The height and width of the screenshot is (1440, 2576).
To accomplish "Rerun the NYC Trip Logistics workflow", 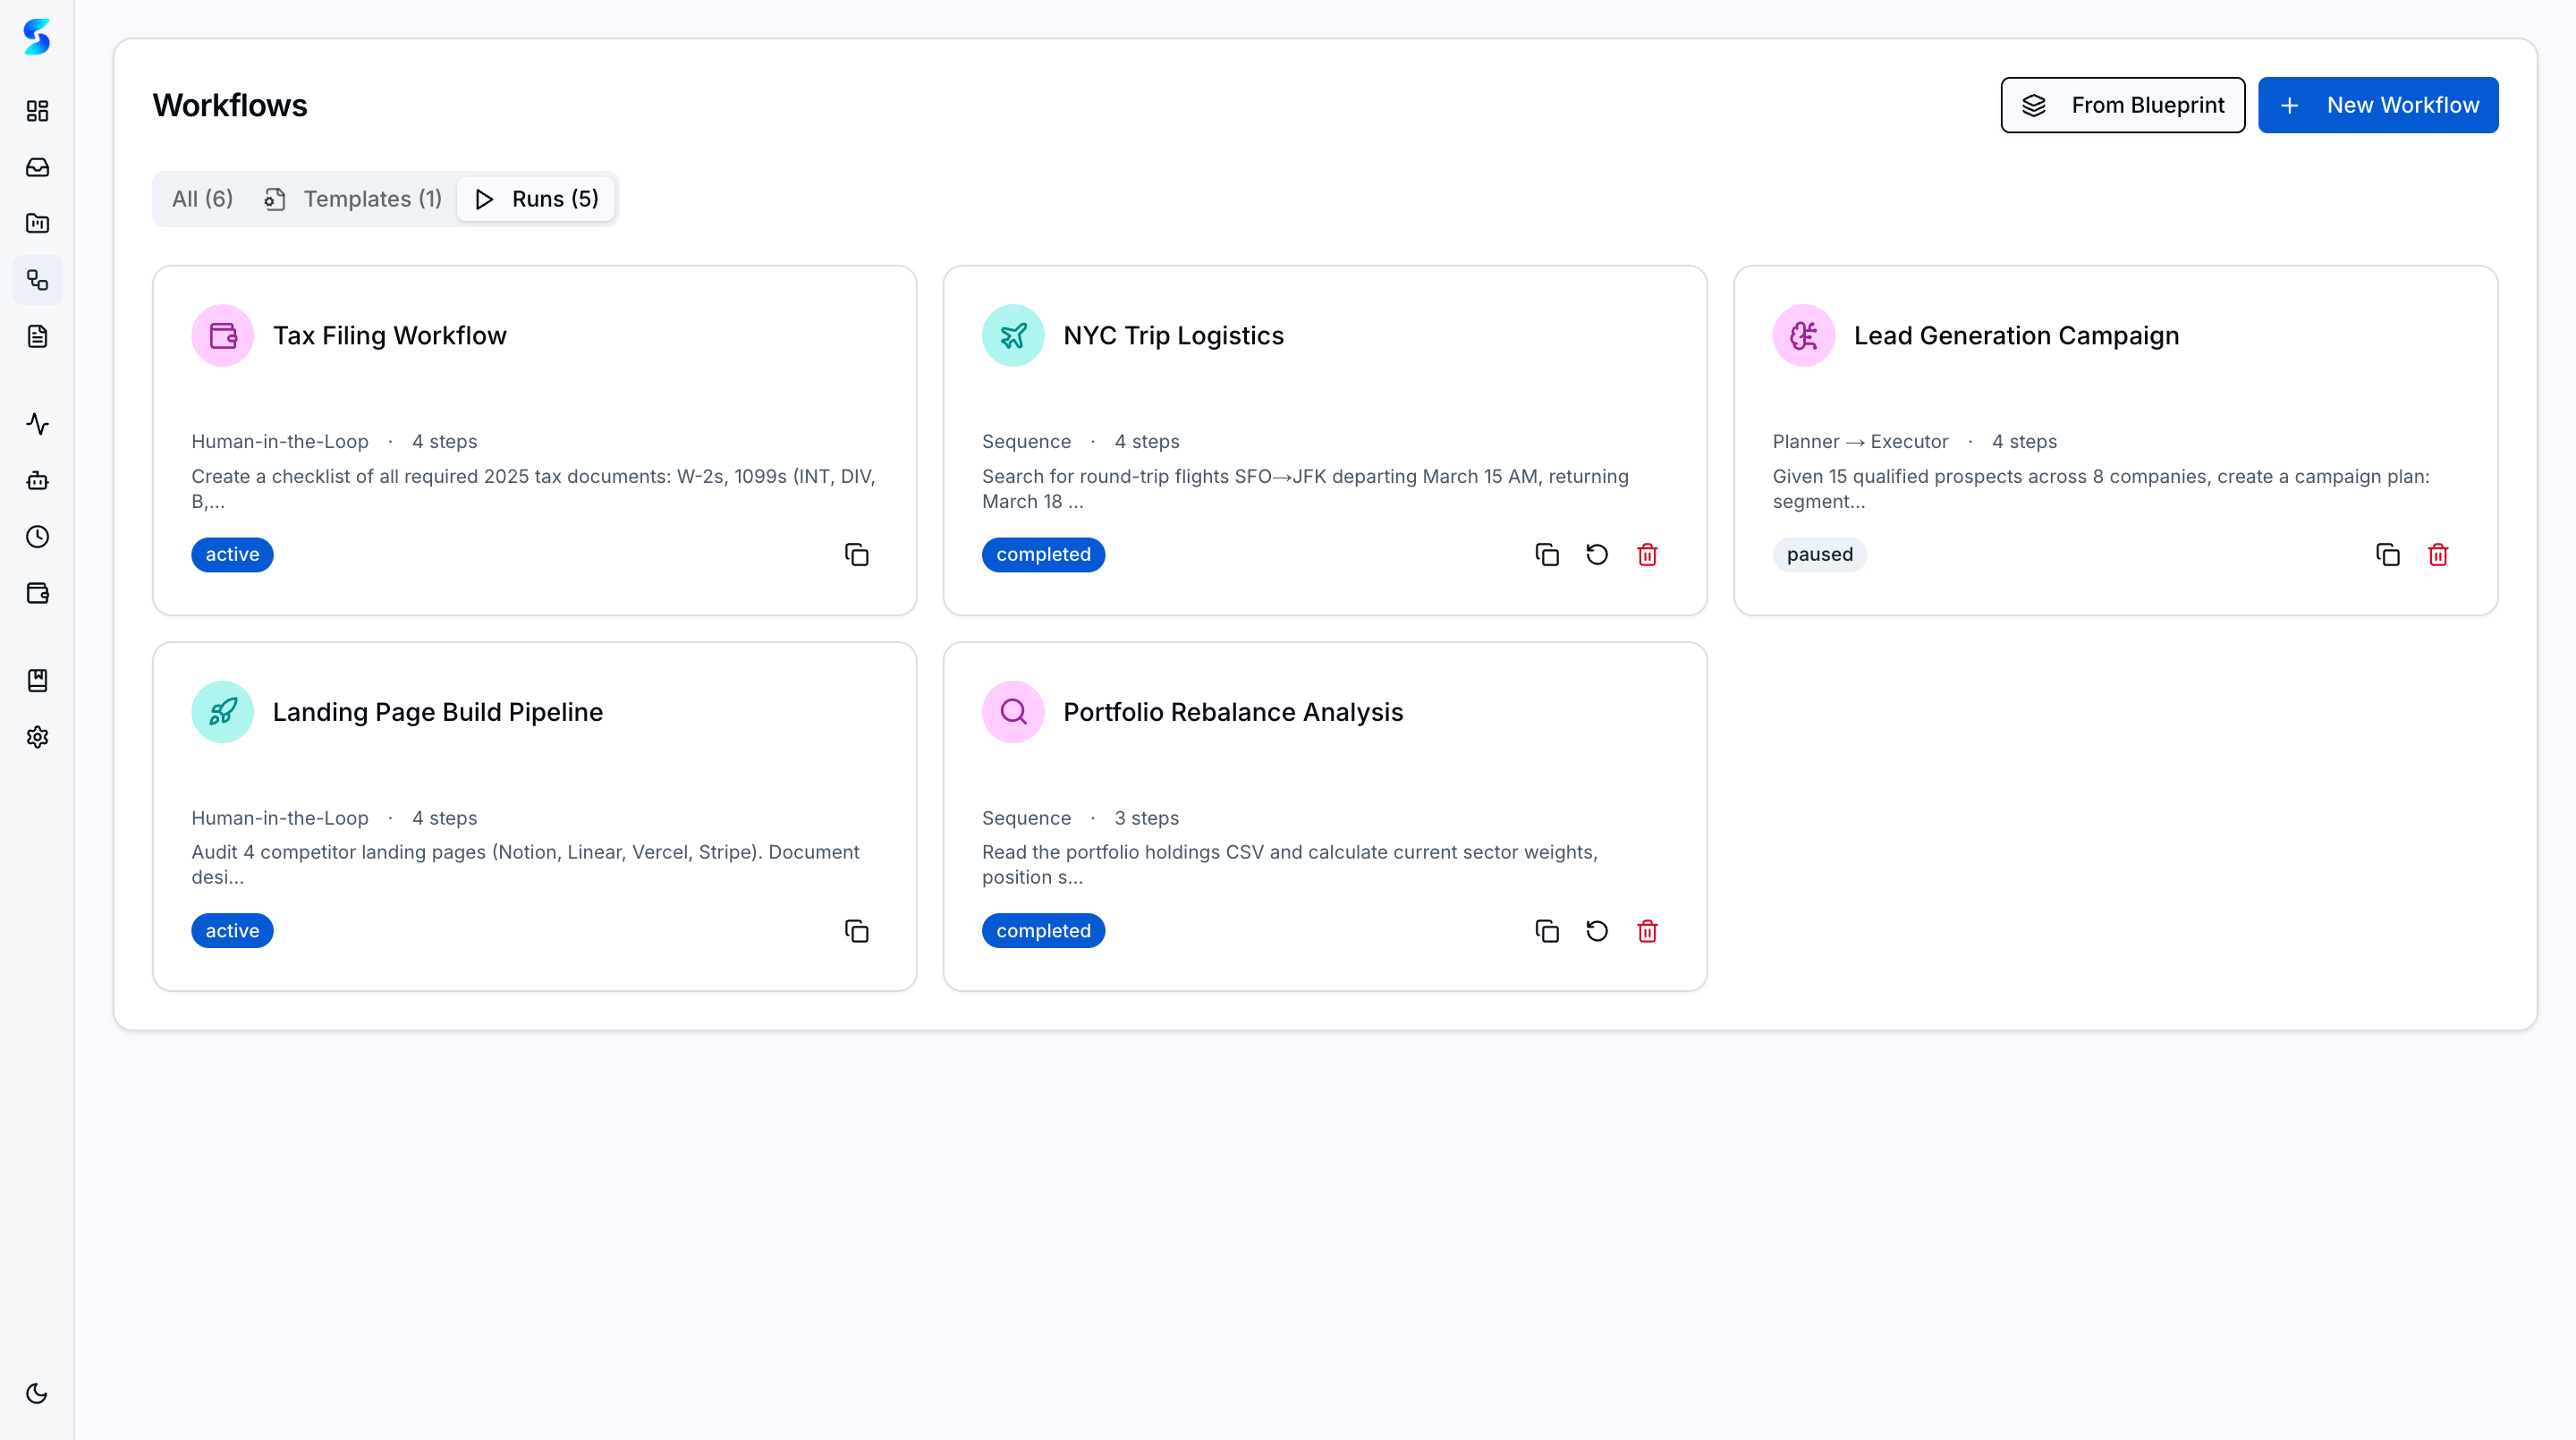I will [x=1596, y=554].
